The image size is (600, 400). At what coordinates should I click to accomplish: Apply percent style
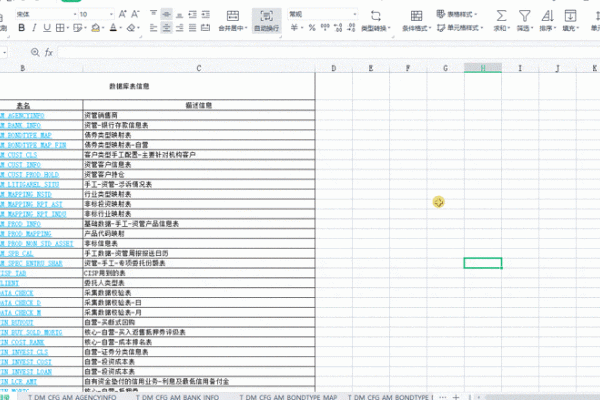coord(312,28)
